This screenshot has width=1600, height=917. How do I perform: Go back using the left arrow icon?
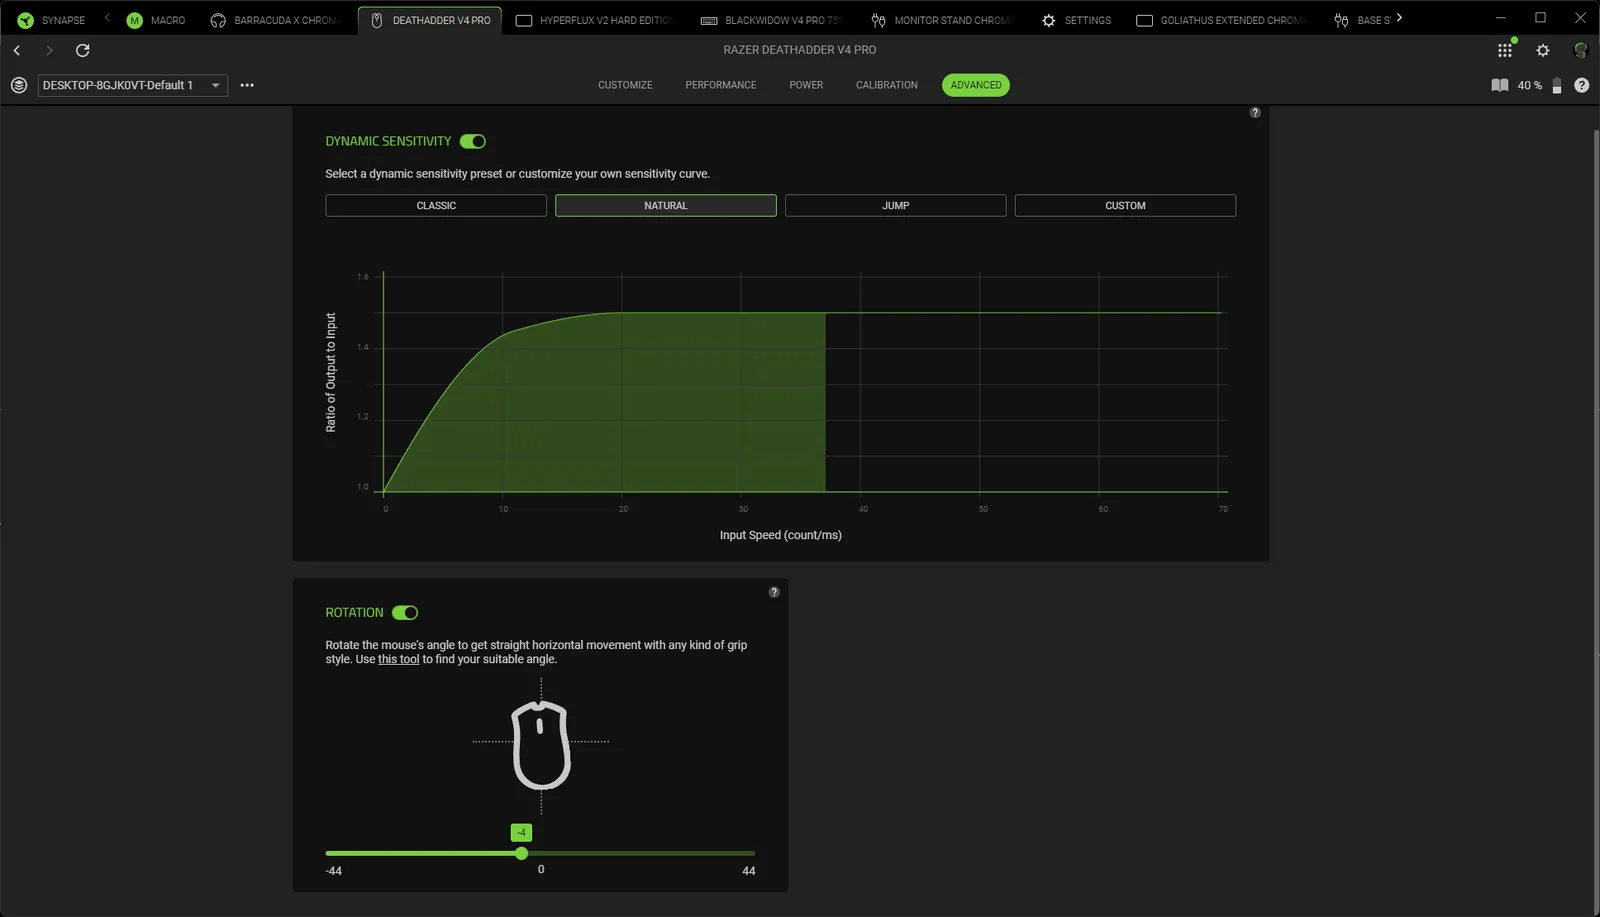pyautogui.click(x=17, y=50)
